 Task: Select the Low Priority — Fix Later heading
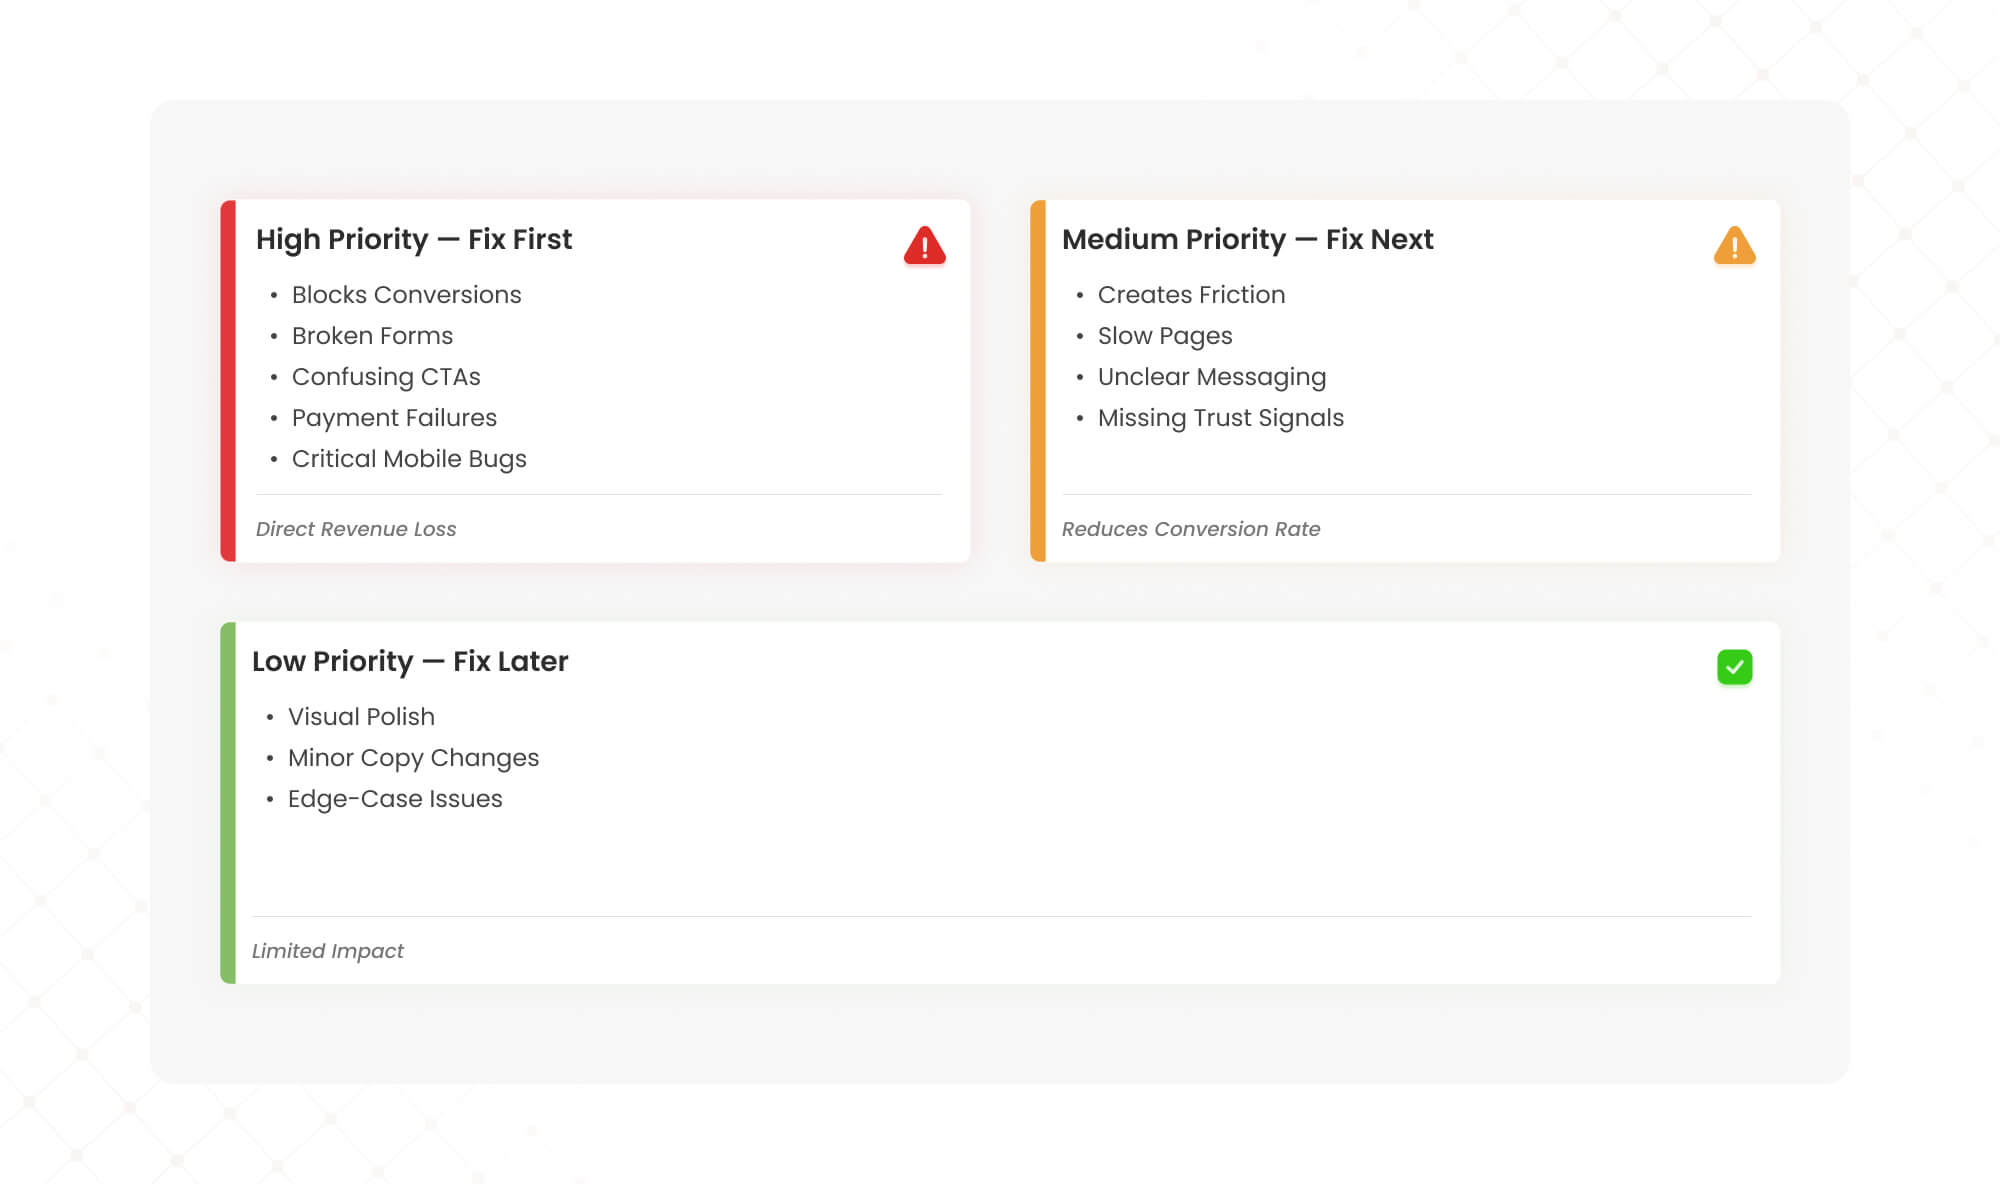pos(410,662)
